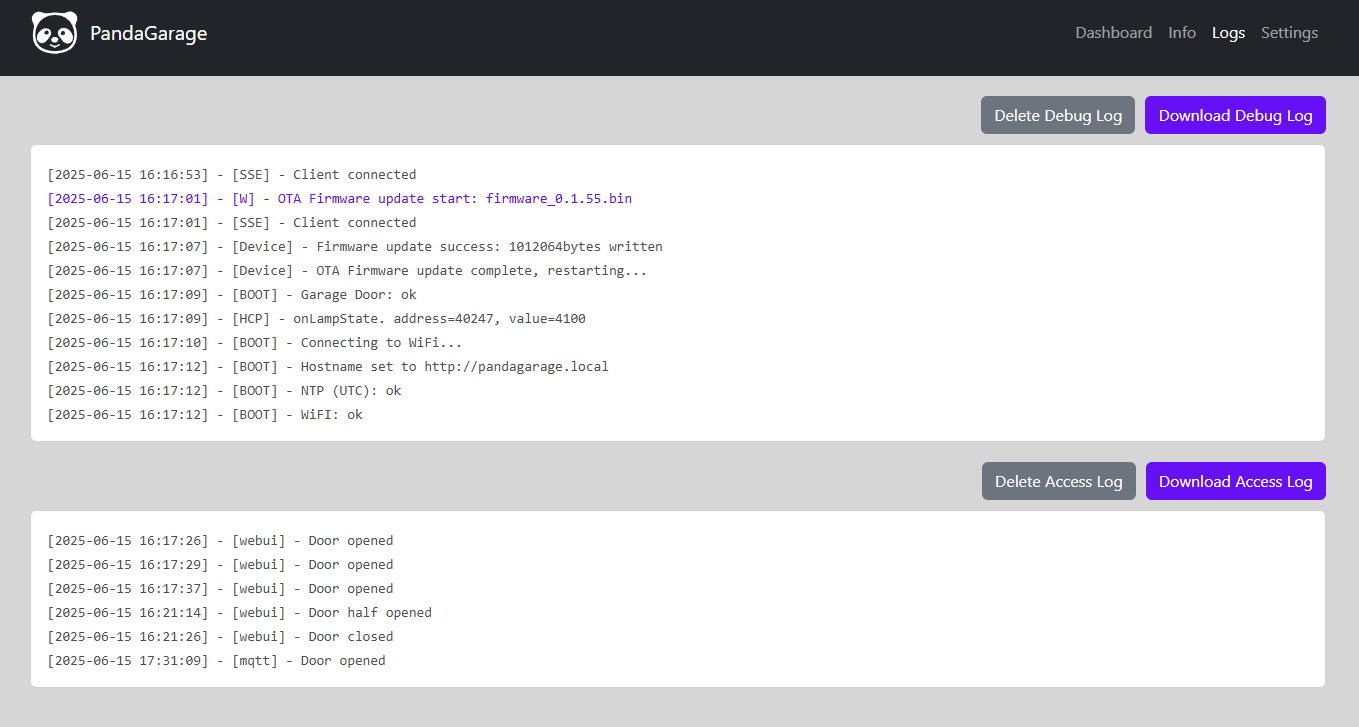Select the mqtt Door opened entry
1359x727 pixels.
coord(216,661)
